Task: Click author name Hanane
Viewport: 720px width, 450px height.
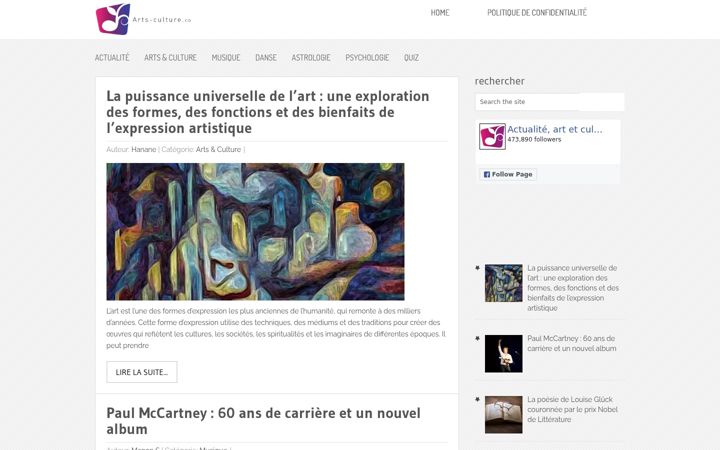Action: click(x=144, y=149)
